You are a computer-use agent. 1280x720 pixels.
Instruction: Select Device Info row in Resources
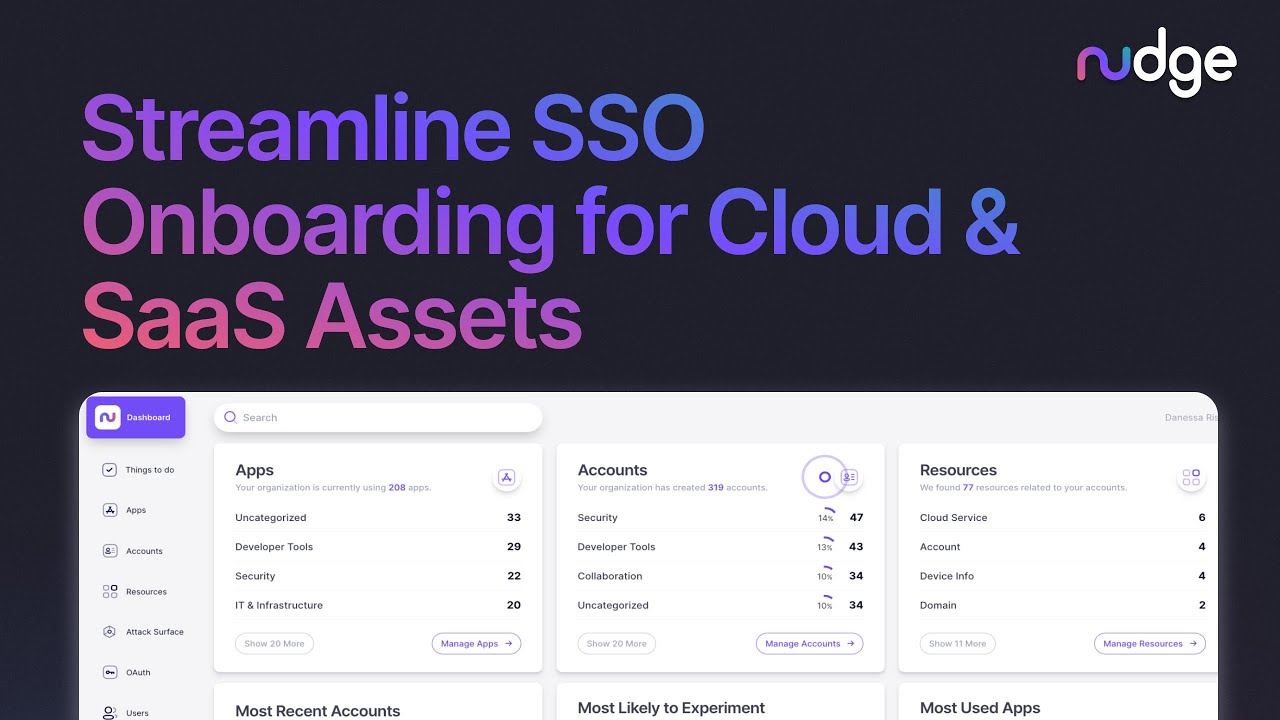[x=1063, y=576]
